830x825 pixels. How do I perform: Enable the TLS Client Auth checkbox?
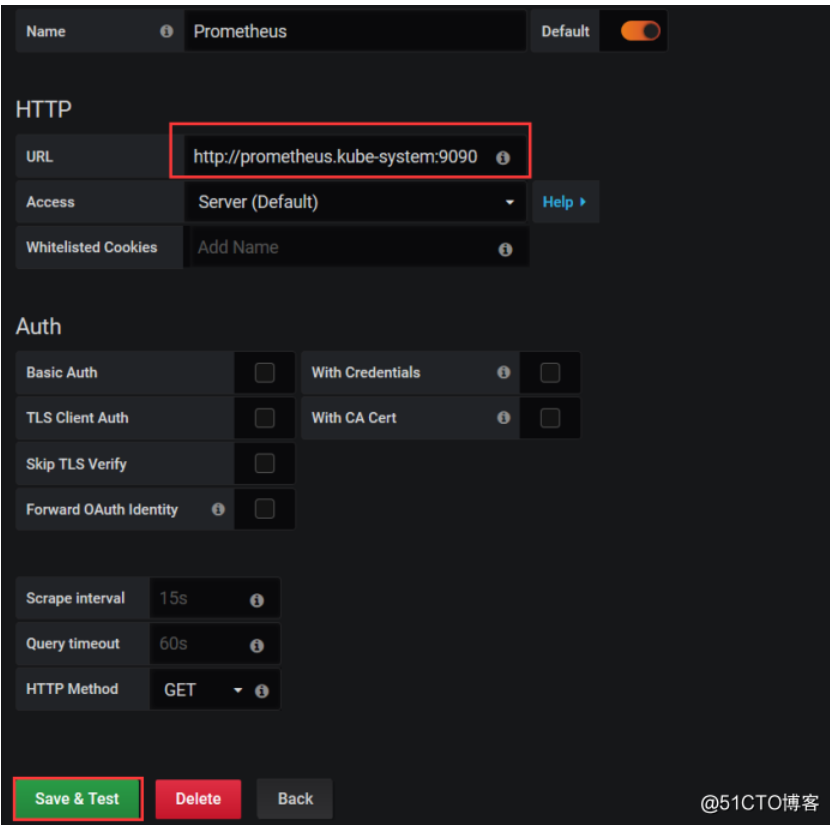pos(264,418)
